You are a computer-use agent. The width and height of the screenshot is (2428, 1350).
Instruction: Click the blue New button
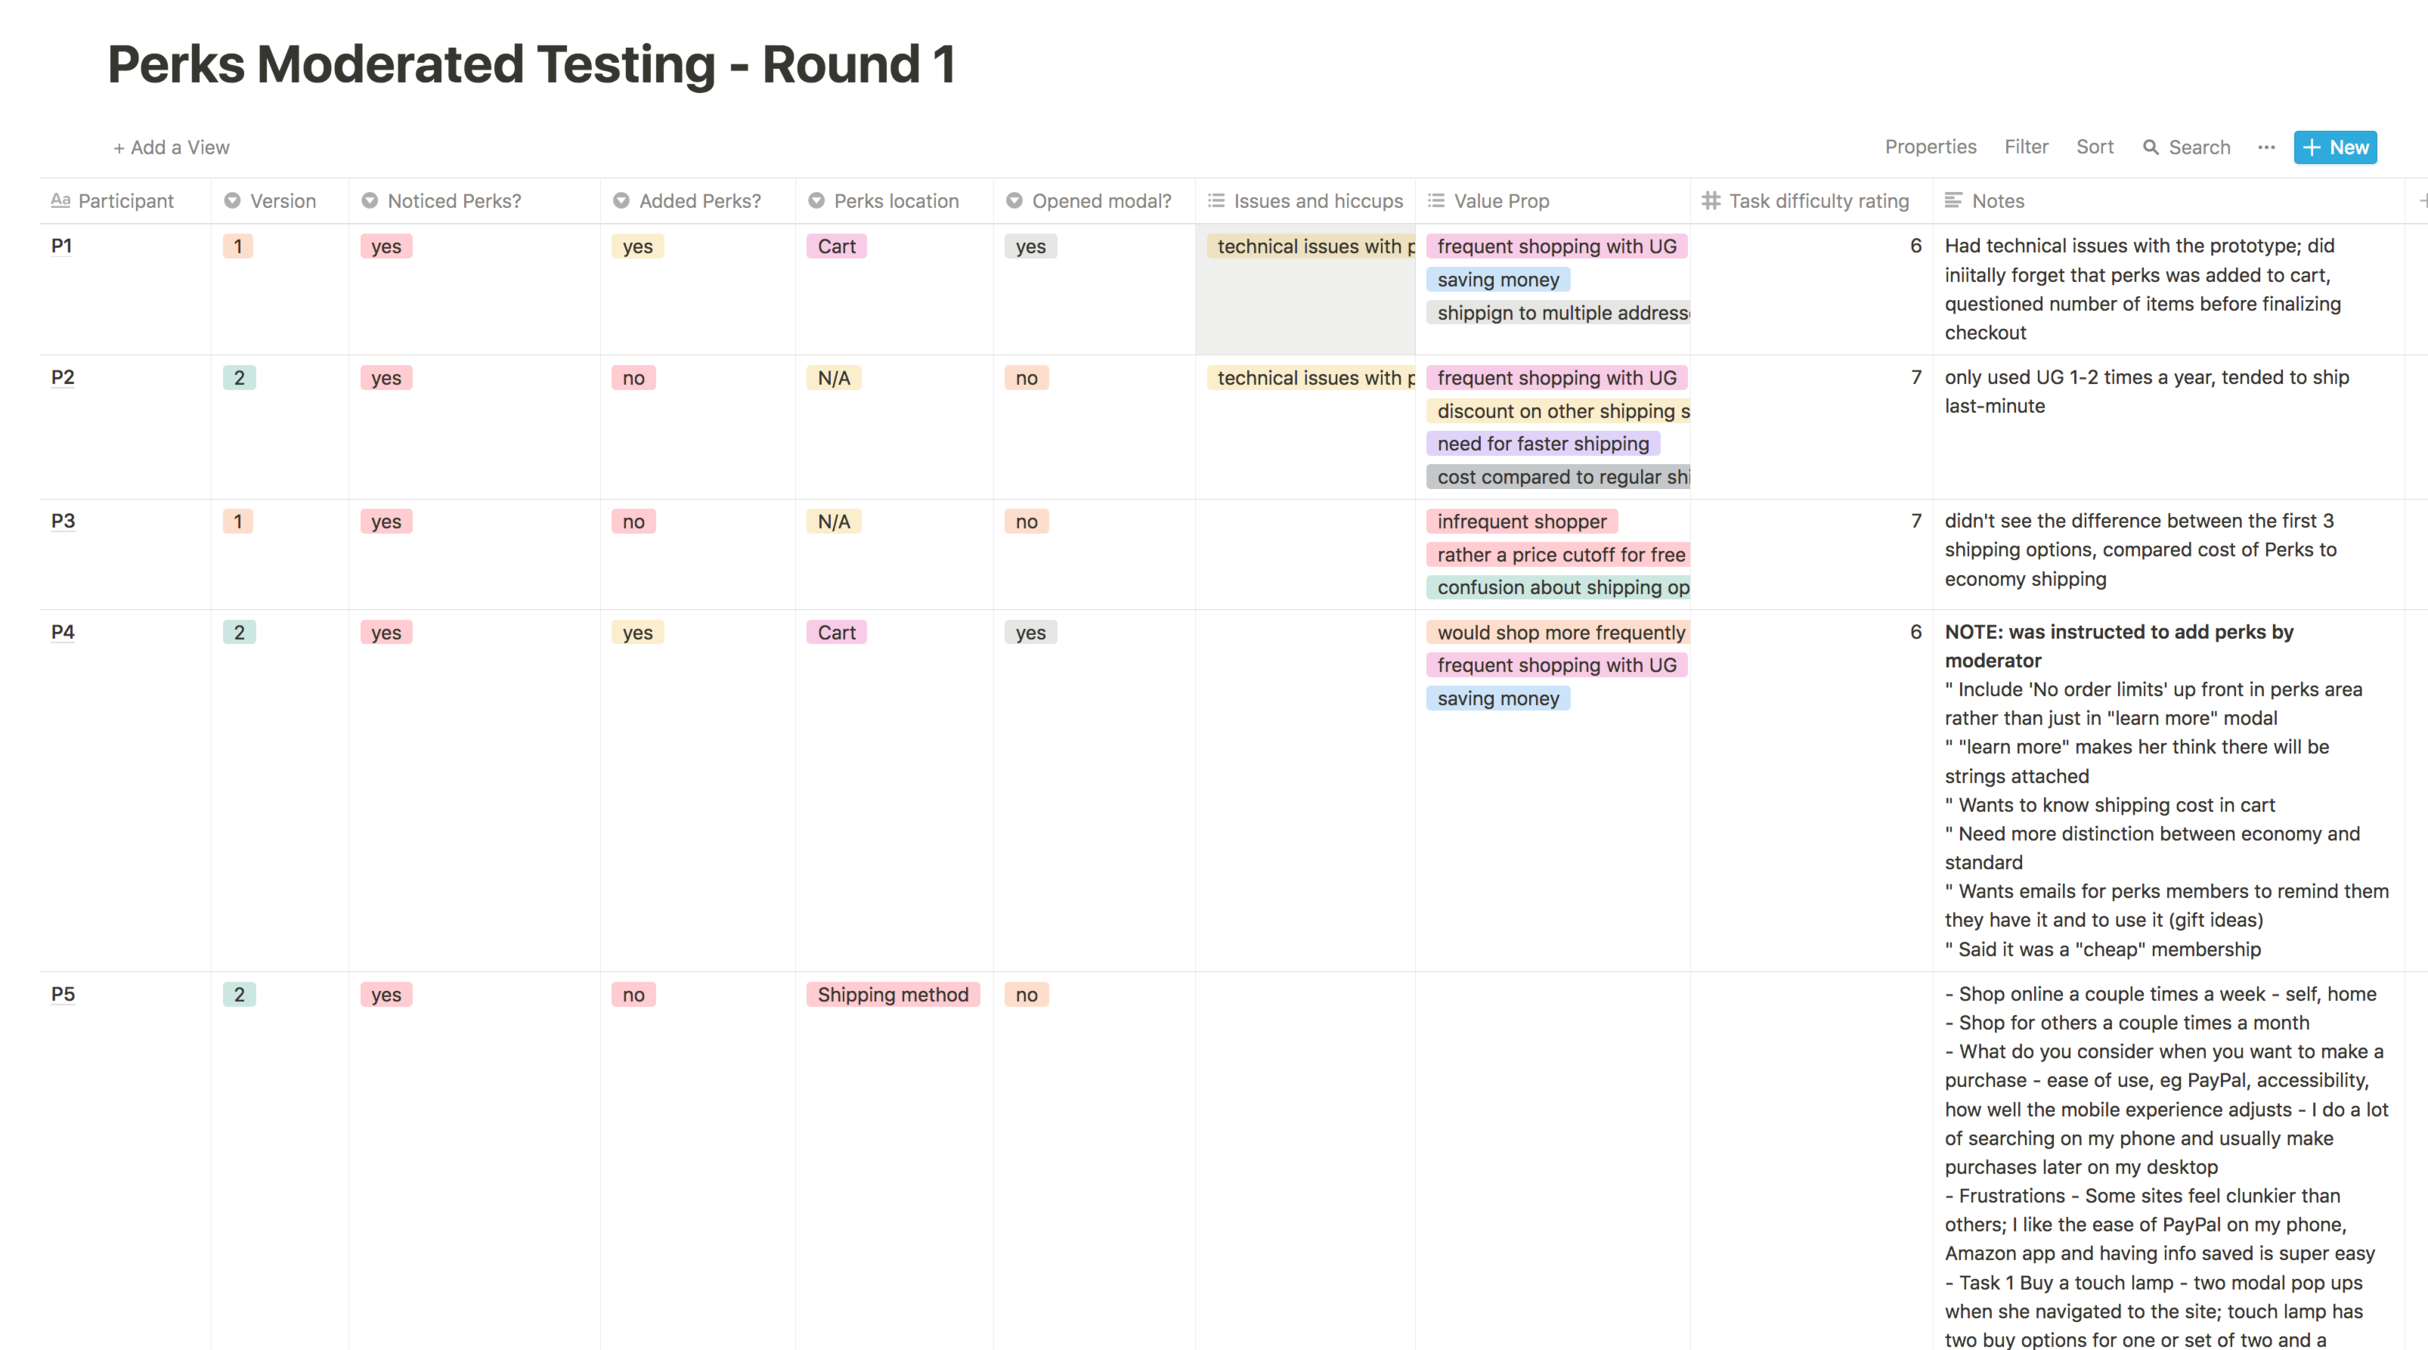[x=2335, y=148]
